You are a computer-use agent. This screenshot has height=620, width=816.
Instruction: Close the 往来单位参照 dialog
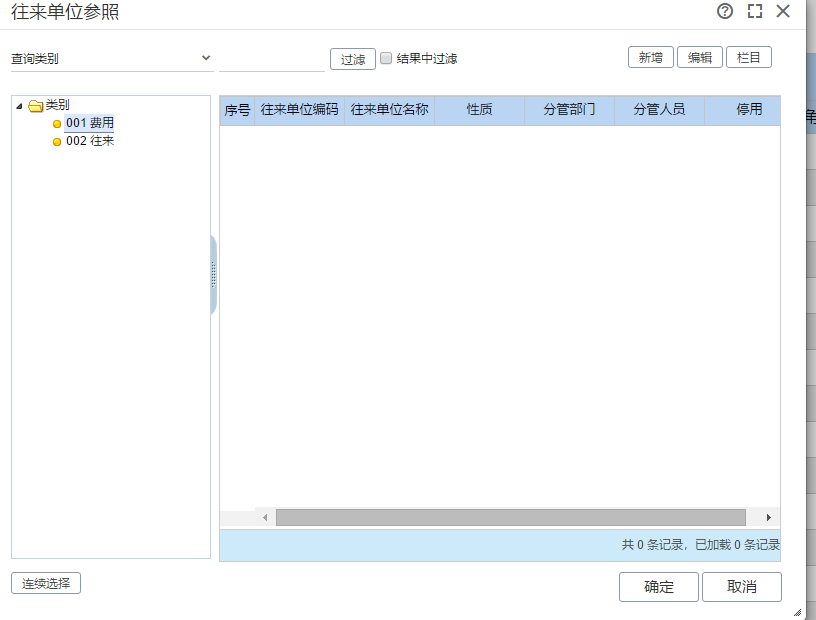click(783, 11)
